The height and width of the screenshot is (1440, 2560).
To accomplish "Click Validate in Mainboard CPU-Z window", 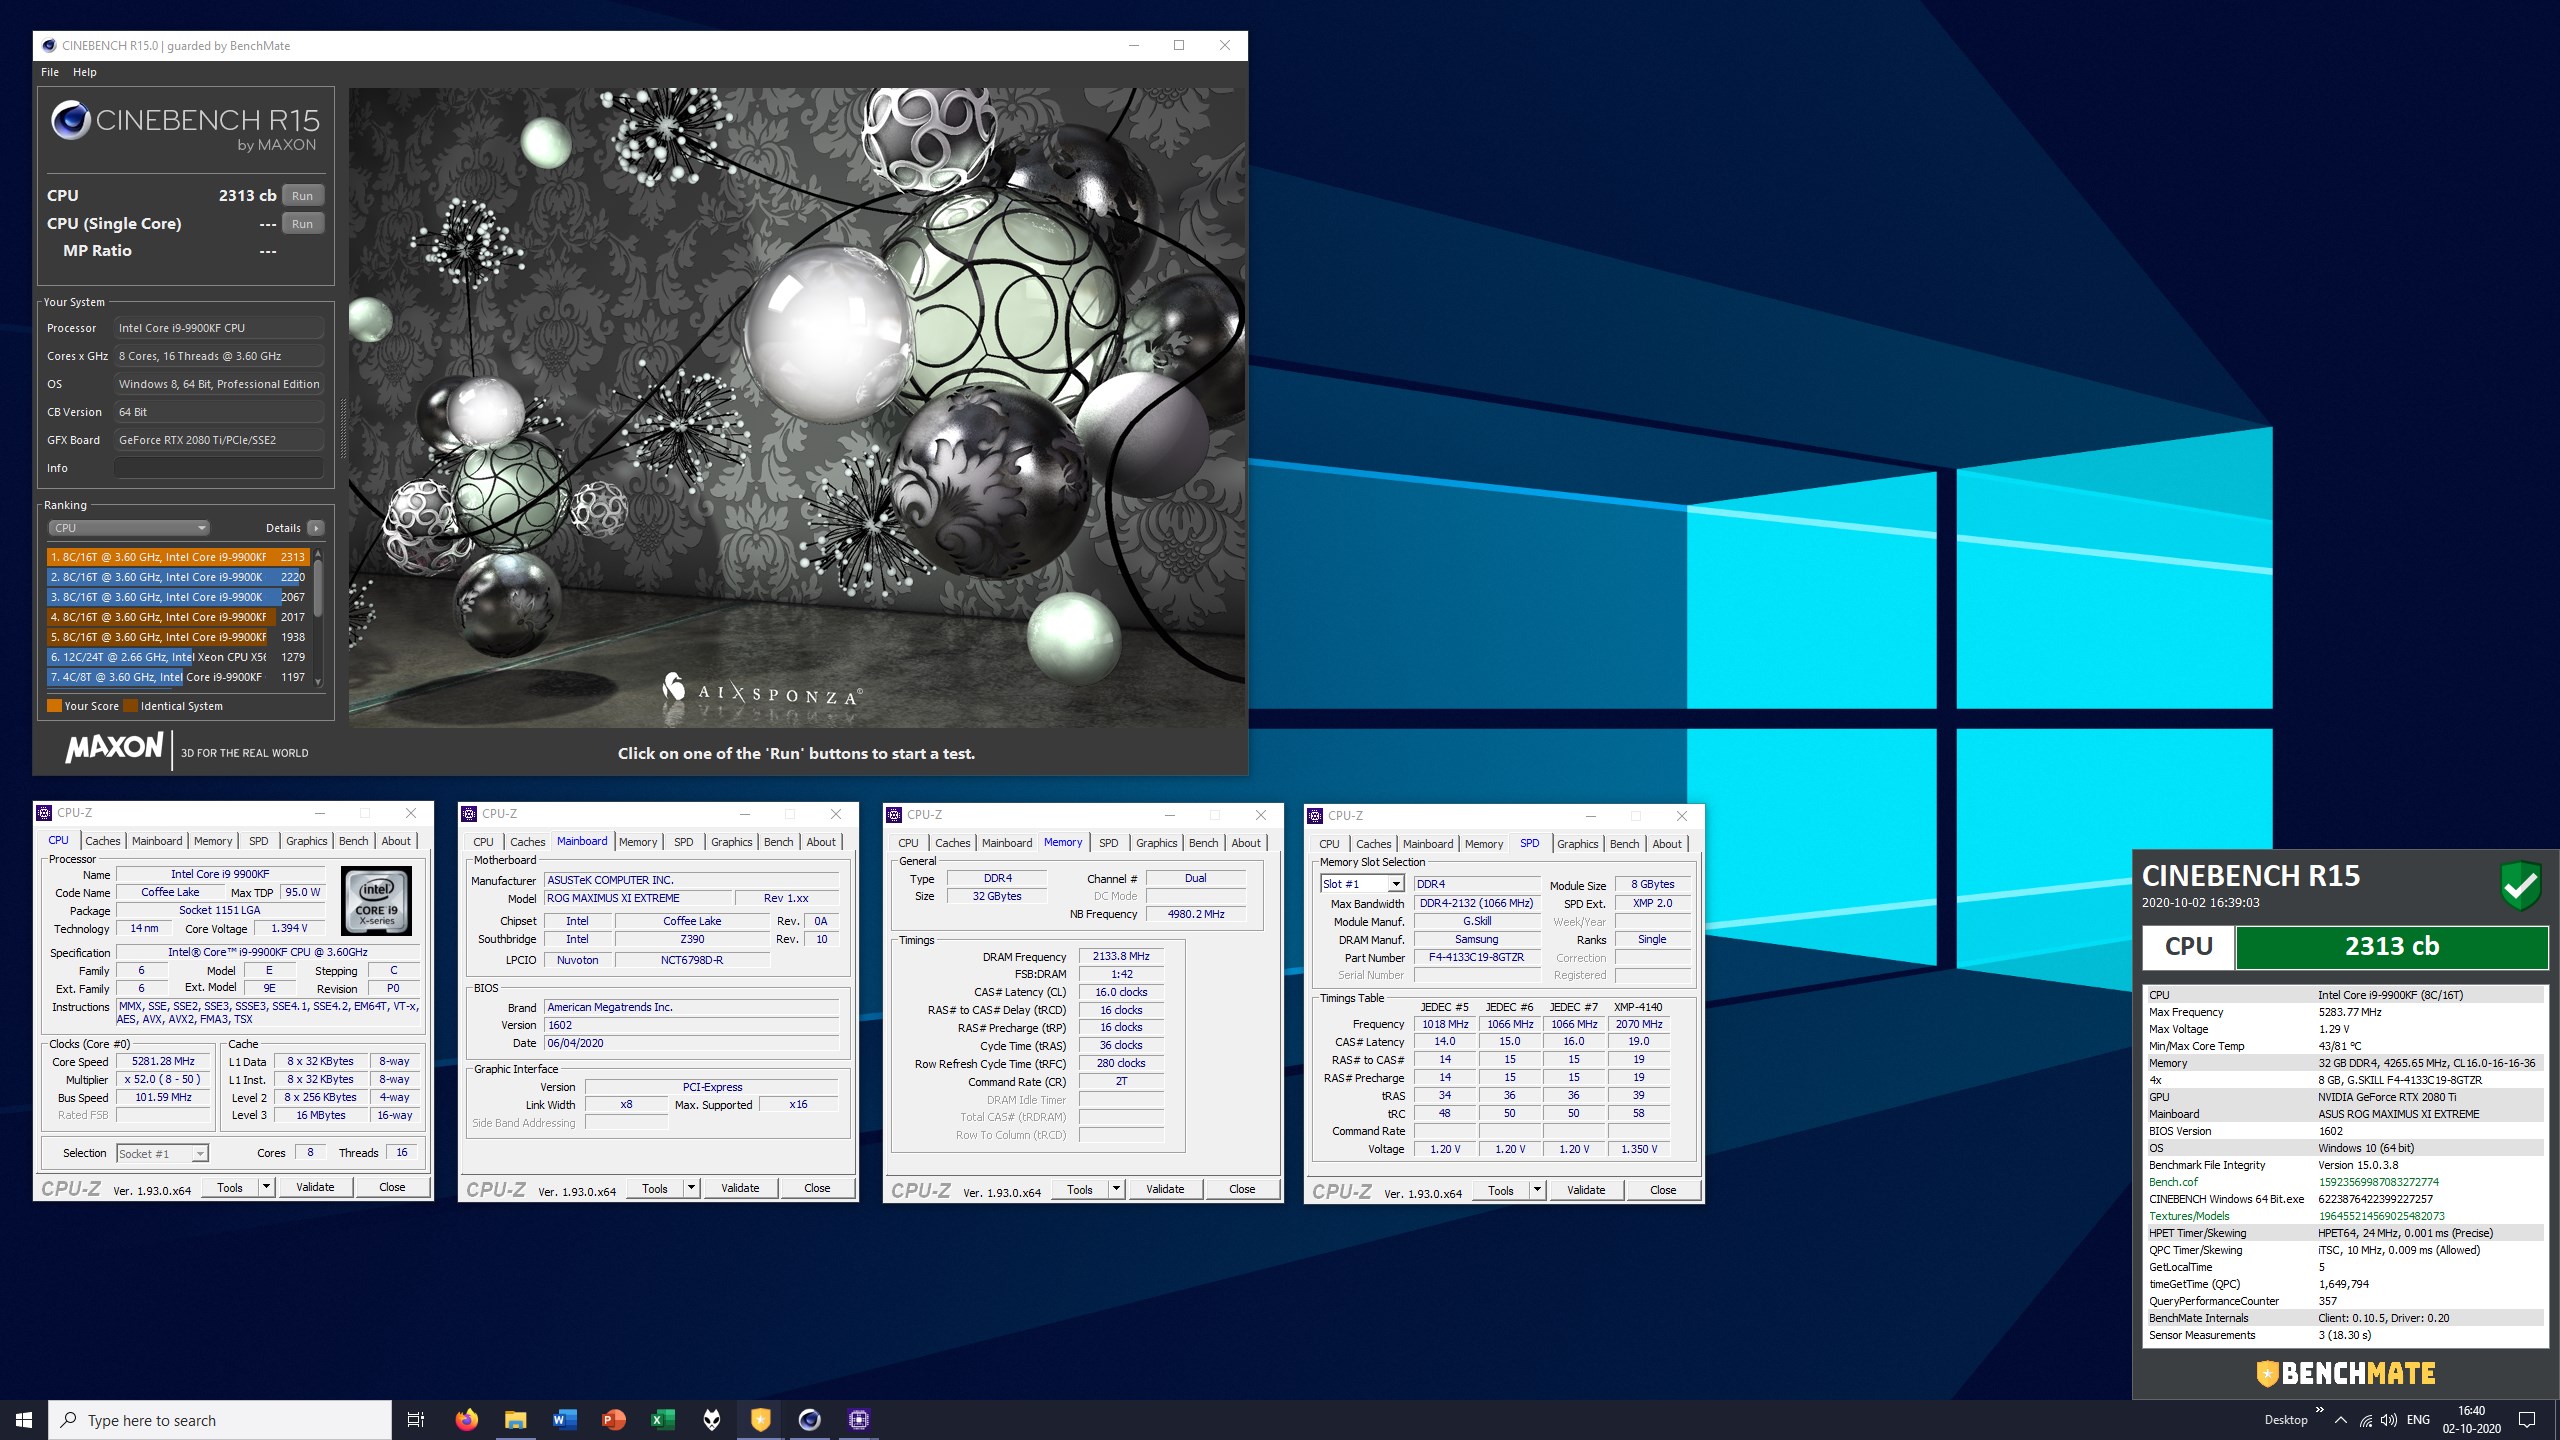I will (740, 1188).
